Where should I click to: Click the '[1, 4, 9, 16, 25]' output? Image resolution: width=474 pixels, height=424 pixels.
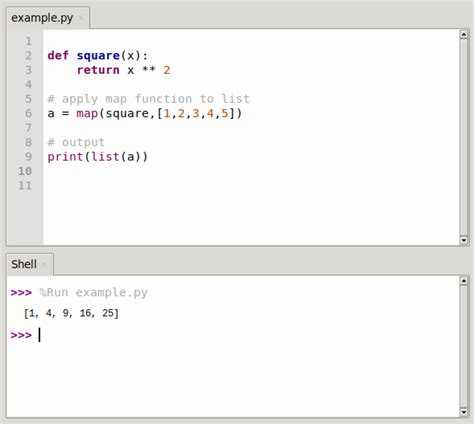click(71, 313)
